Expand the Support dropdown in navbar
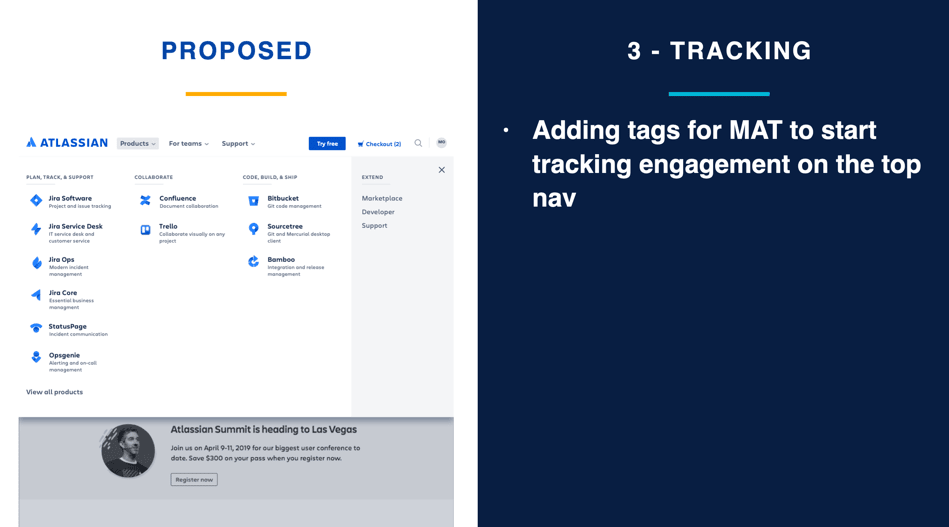The width and height of the screenshot is (949, 527). click(x=238, y=144)
